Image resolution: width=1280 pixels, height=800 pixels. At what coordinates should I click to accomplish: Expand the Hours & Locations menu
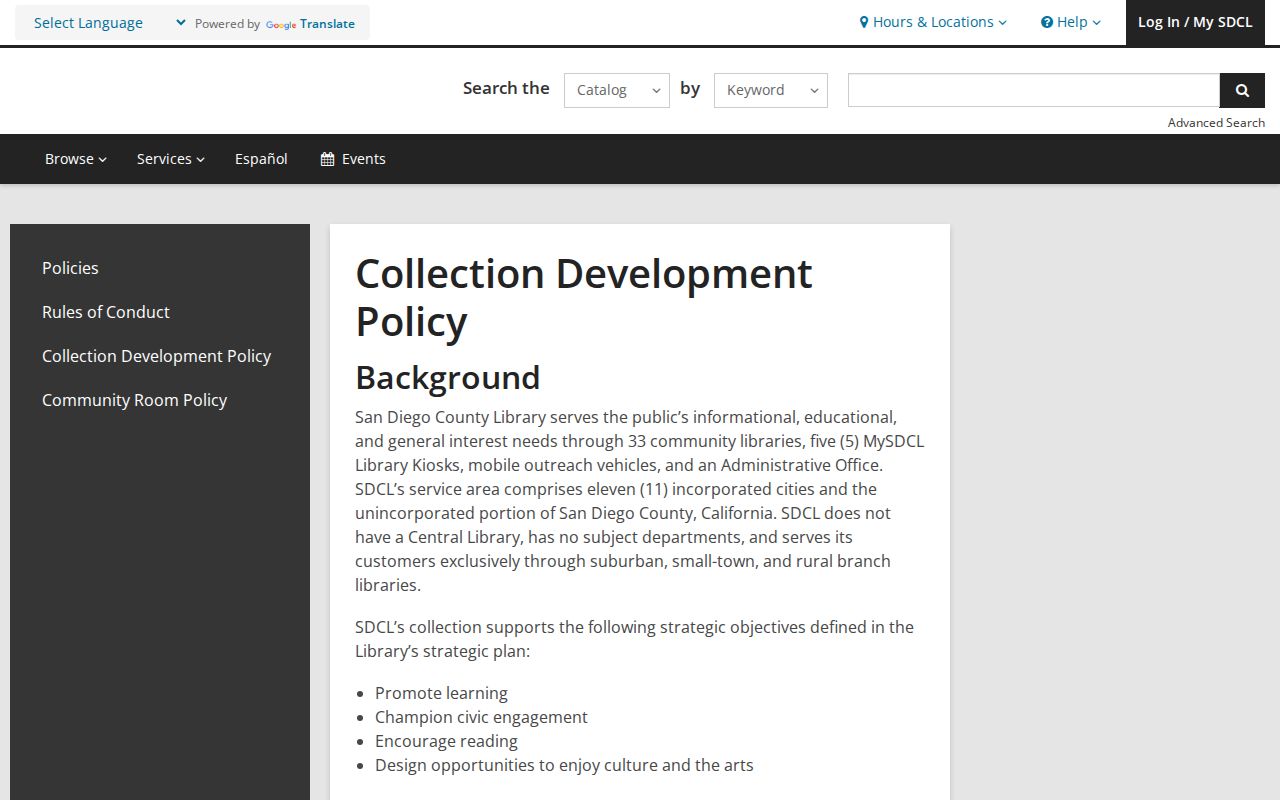pos(933,22)
